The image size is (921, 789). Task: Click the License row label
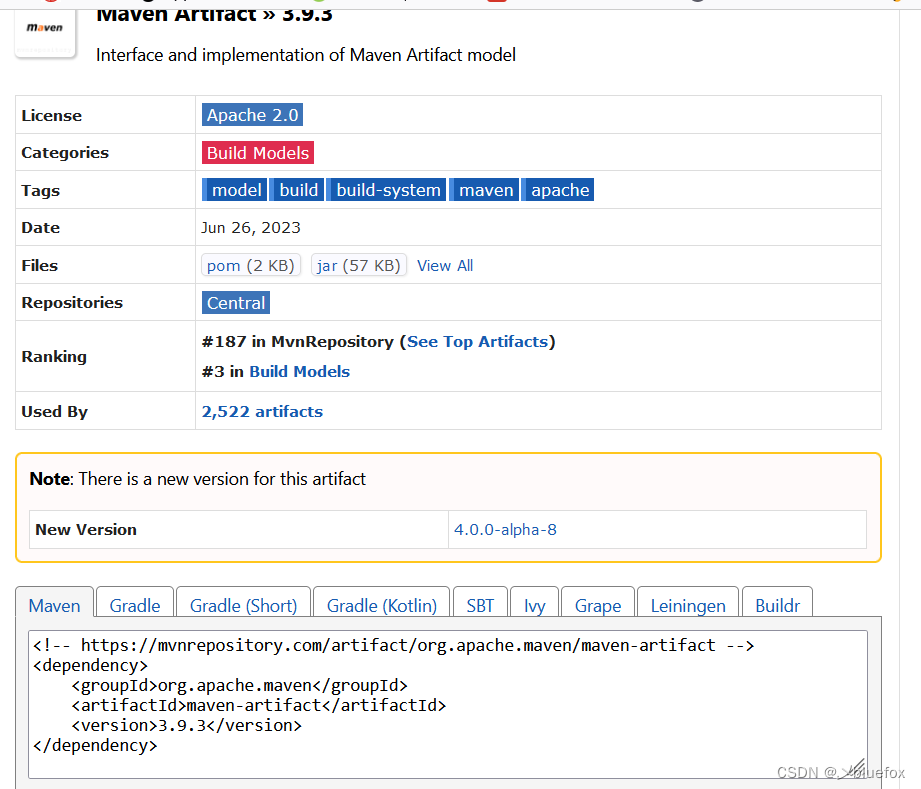click(52, 115)
